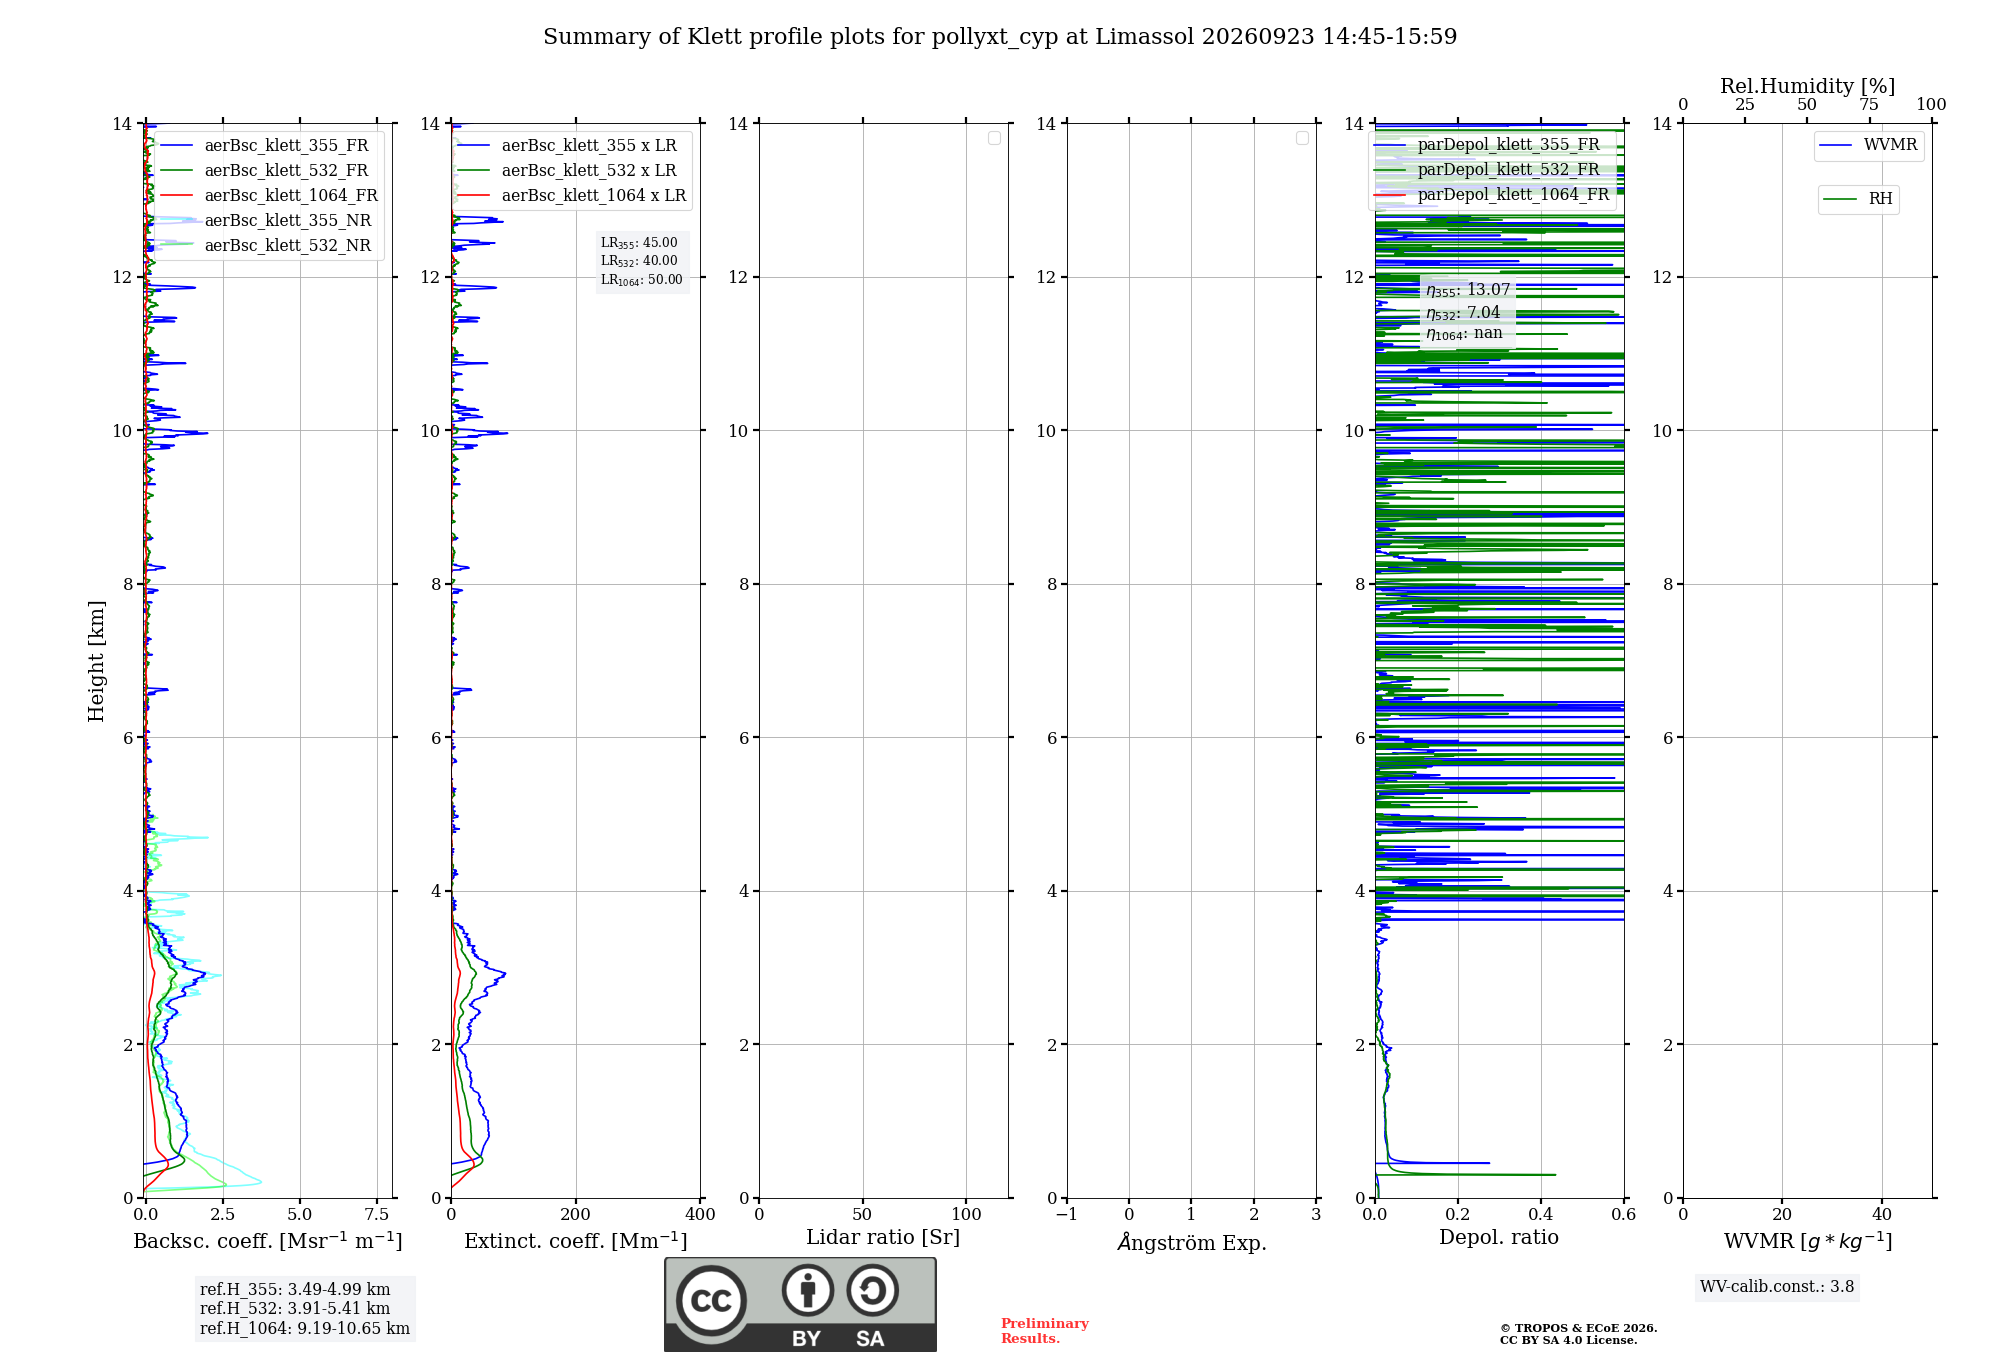The height and width of the screenshot is (1360, 2000).
Task: Click the 'Lidar ratio [Sr]' x-axis label
Action: pos(883,1238)
